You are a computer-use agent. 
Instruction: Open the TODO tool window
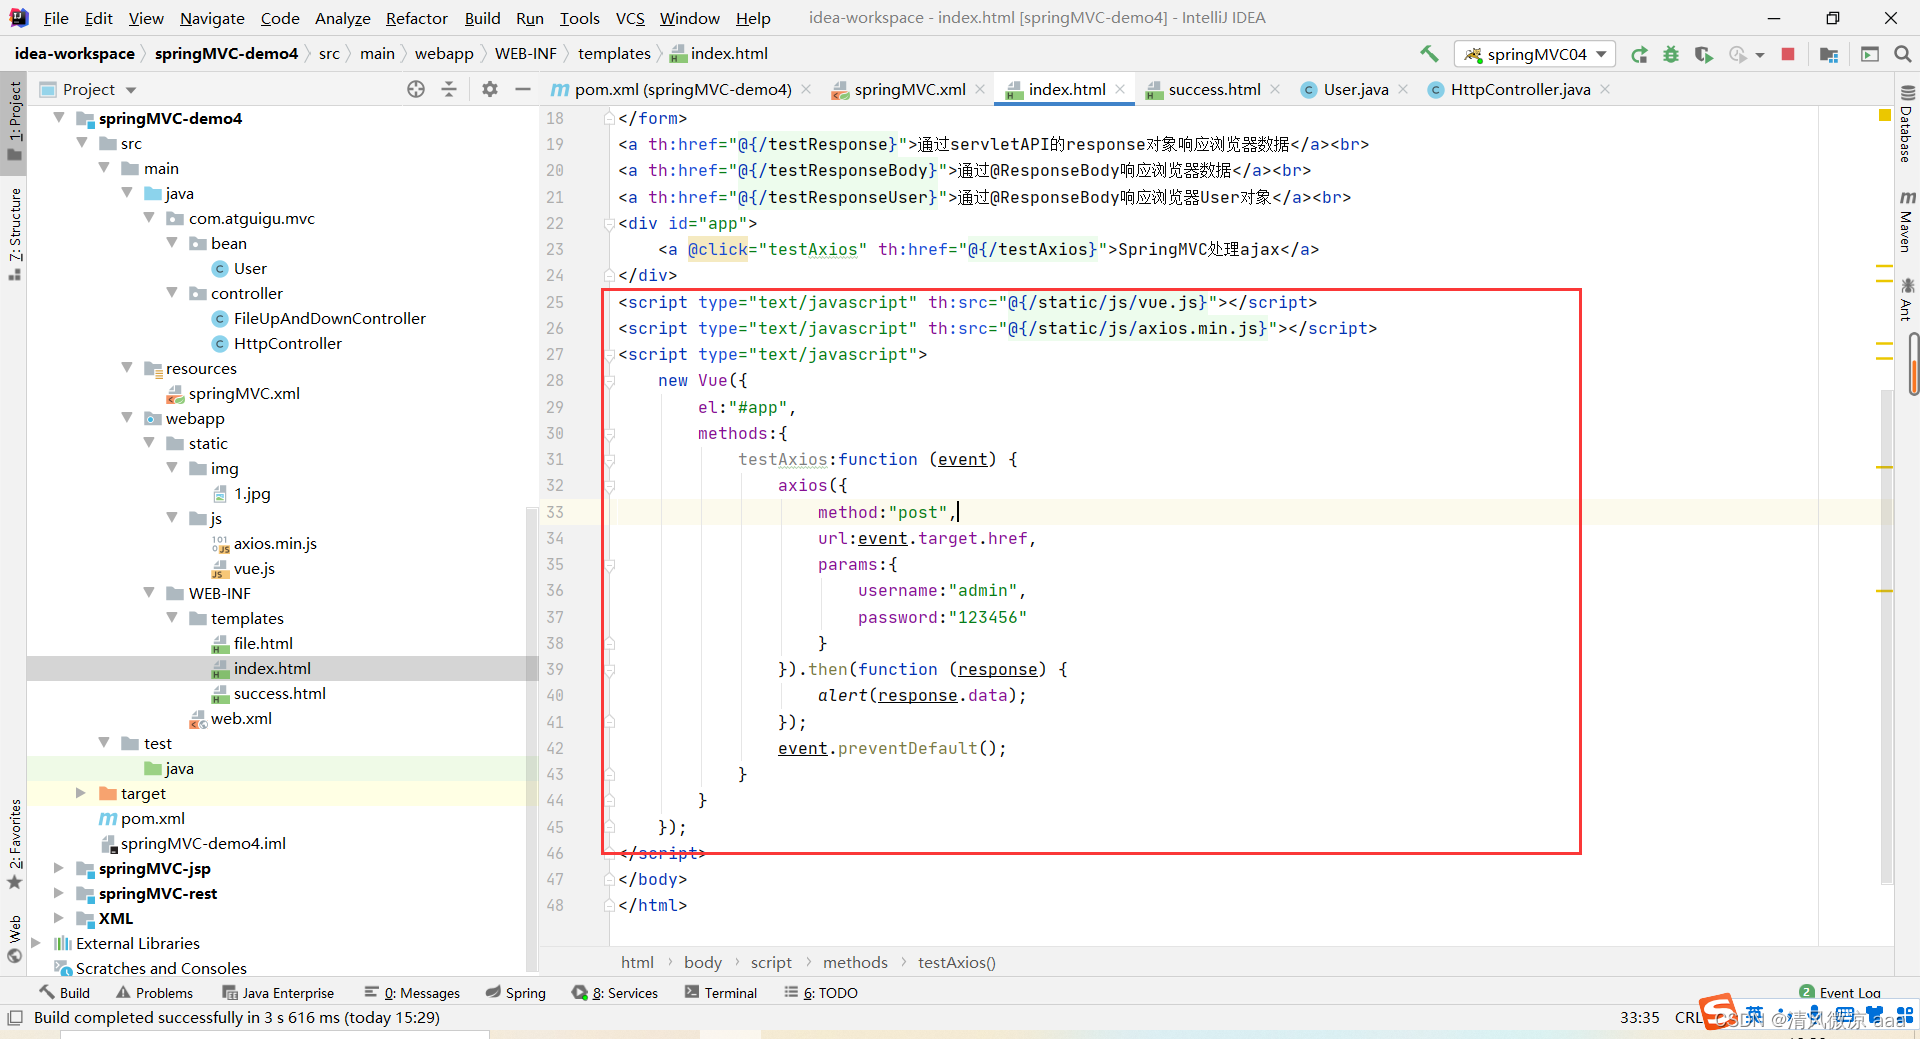(x=821, y=993)
